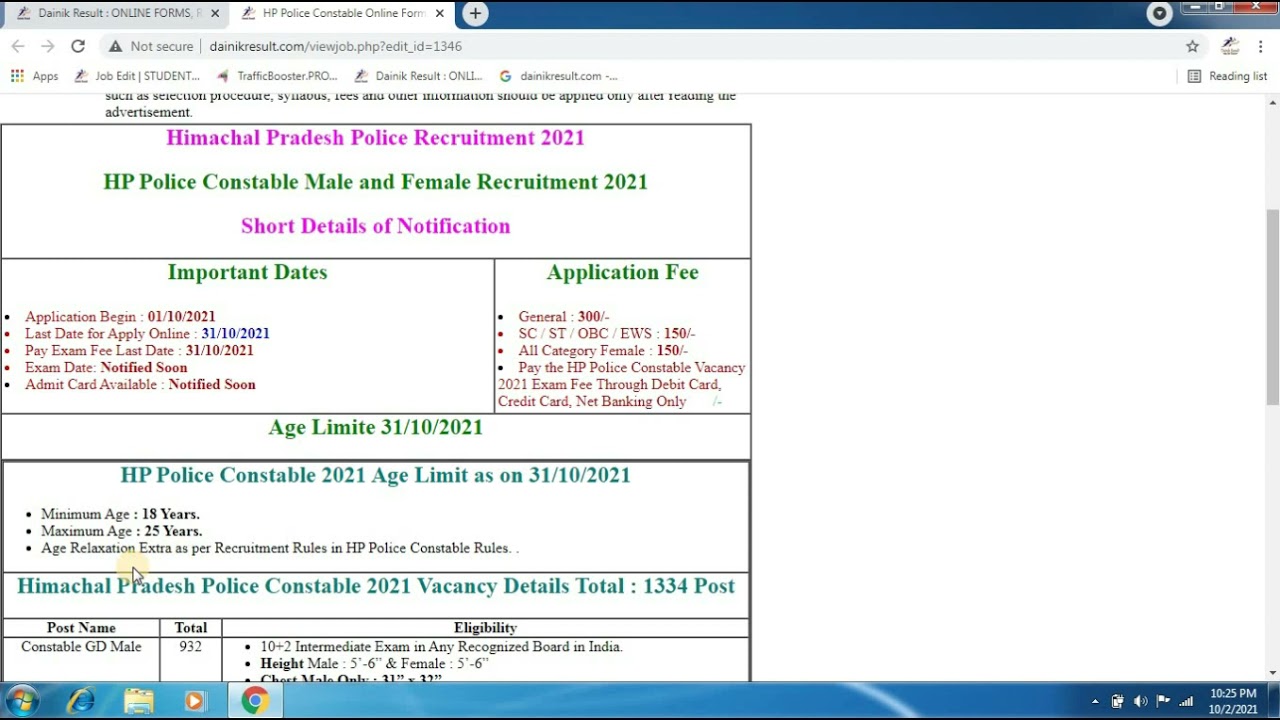Click All Category Female : 150/- line
The width and height of the screenshot is (1280, 720).
[602, 350]
